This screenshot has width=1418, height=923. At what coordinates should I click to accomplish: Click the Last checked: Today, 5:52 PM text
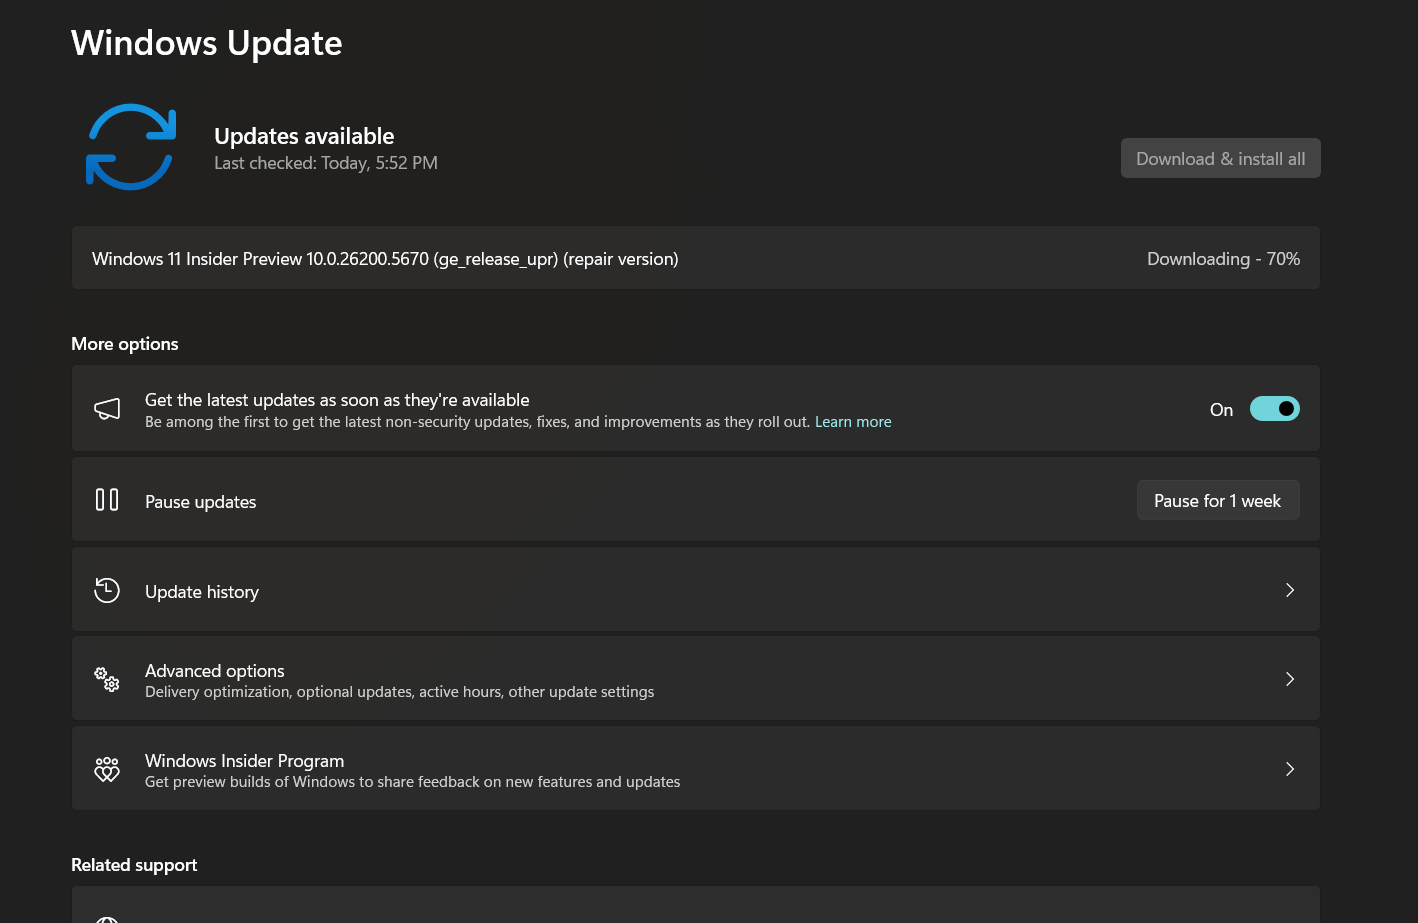coord(326,163)
